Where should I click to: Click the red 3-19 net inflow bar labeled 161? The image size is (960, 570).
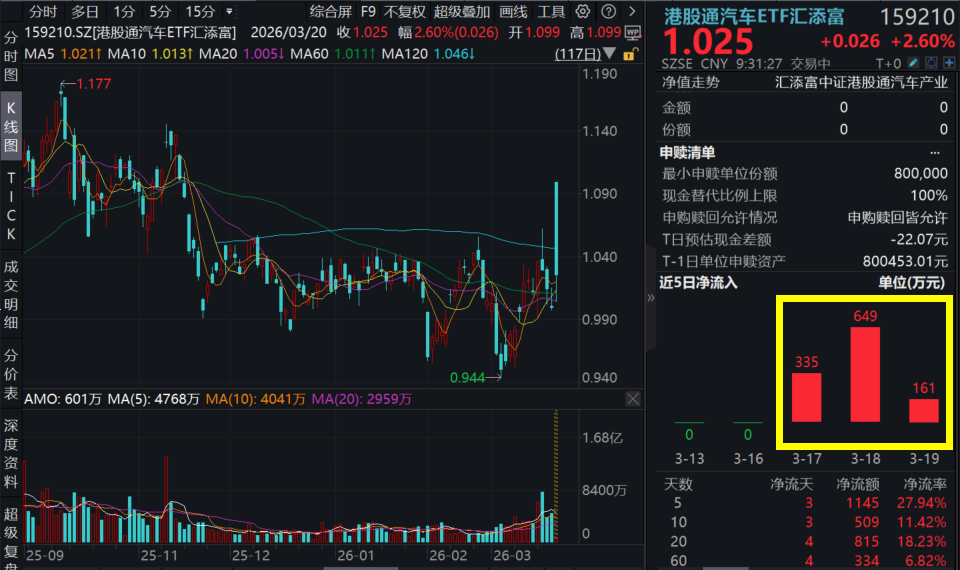[924, 410]
